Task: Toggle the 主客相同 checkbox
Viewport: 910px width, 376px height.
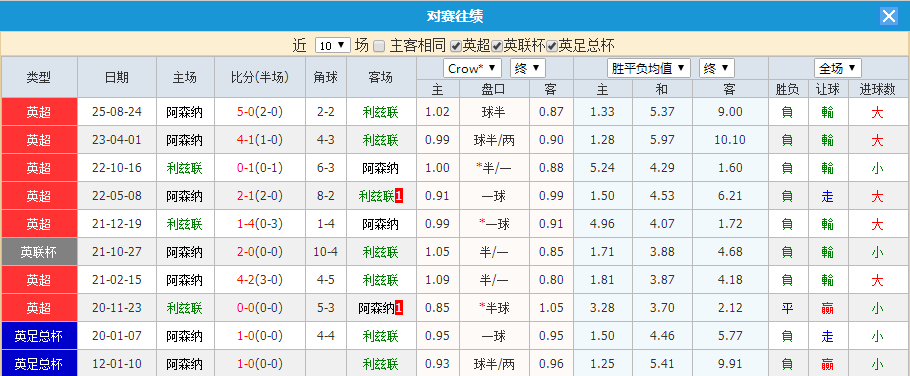Action: (x=379, y=46)
